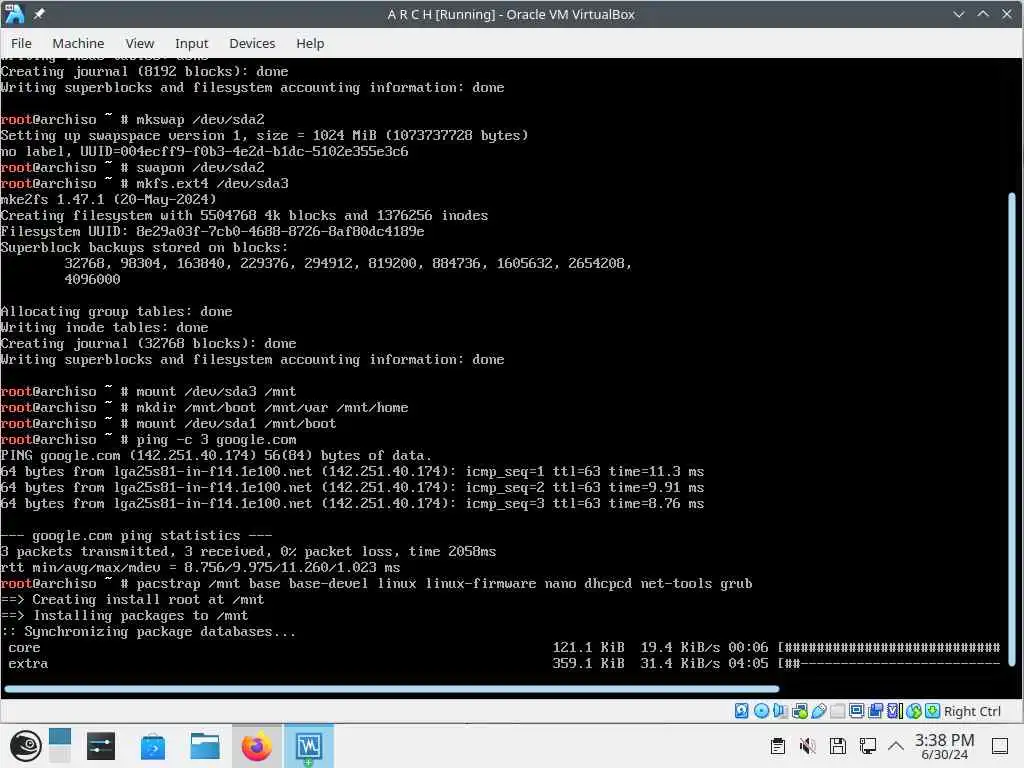The width and height of the screenshot is (1024, 768).
Task: Click the removable disk tray icon
Action: (x=838, y=746)
